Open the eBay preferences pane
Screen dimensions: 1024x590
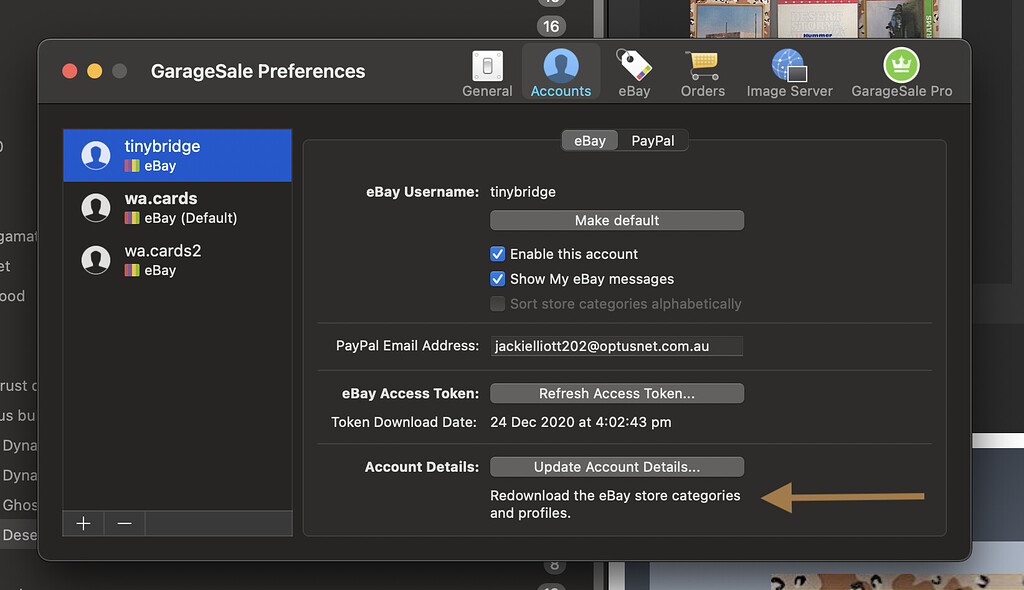coord(634,74)
